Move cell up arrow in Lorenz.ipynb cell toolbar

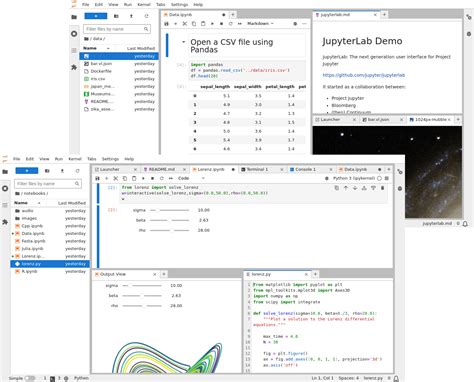click(x=346, y=188)
